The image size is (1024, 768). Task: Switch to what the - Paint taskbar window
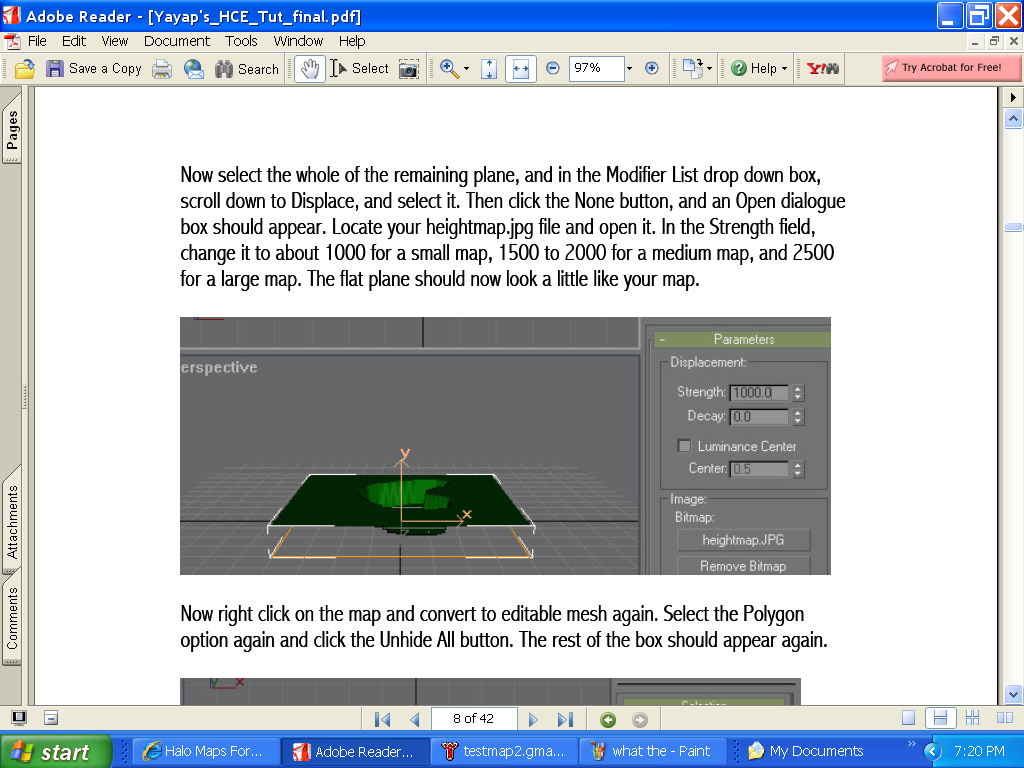coord(653,752)
